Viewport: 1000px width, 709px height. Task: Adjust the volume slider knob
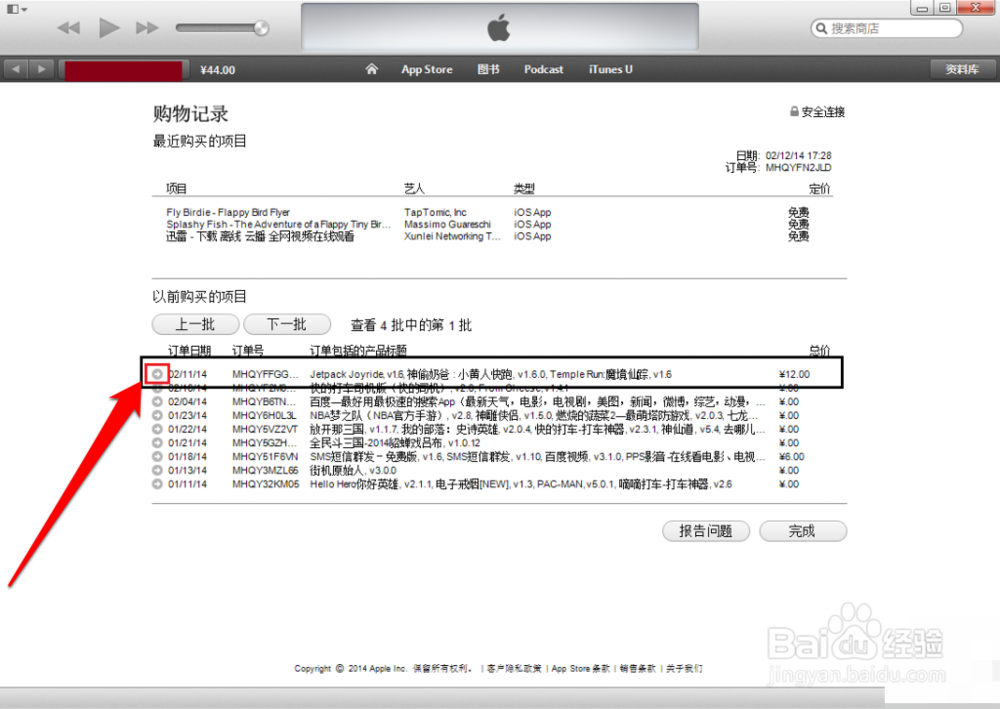coord(261,27)
